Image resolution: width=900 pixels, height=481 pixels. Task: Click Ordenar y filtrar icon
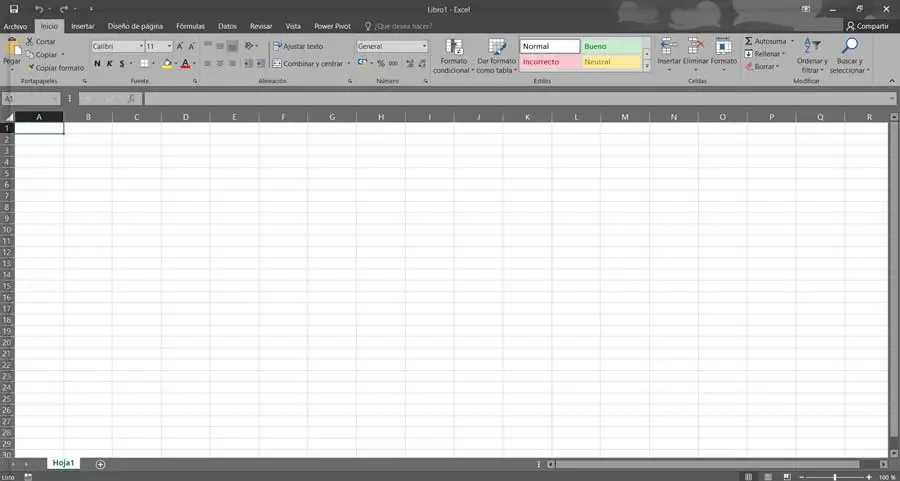coord(812,46)
